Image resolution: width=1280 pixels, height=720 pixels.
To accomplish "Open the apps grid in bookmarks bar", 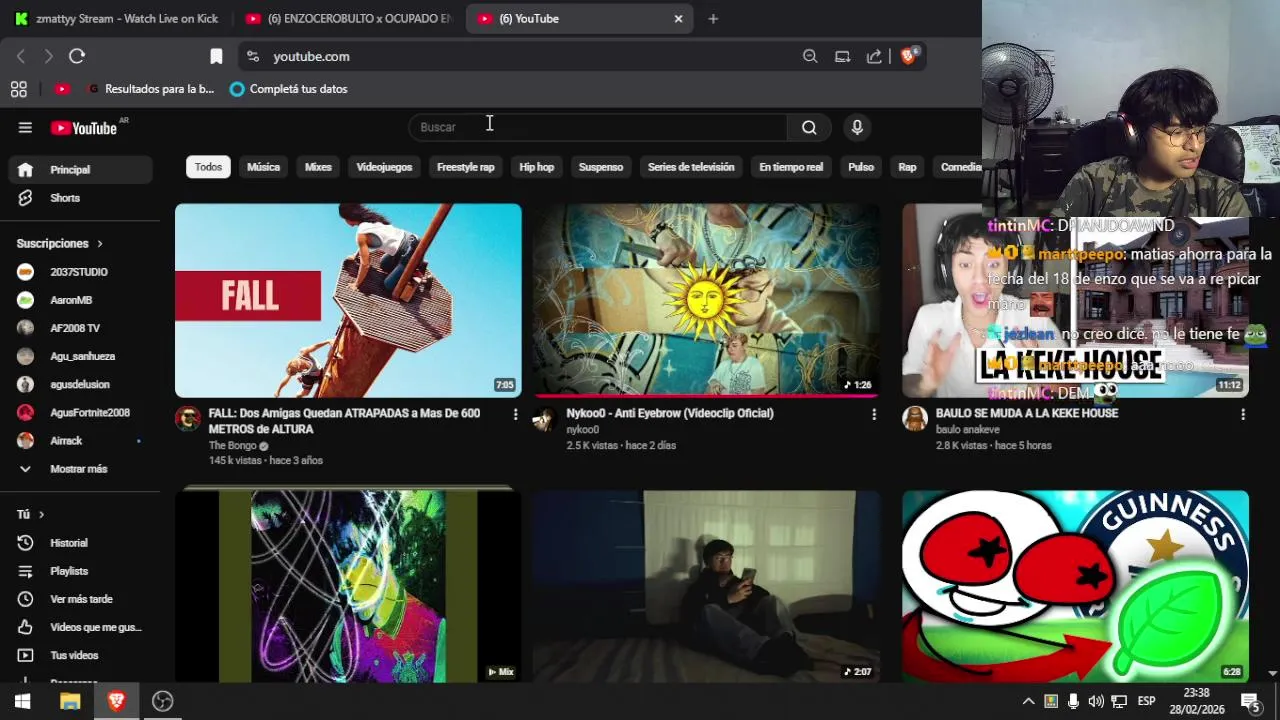I will 18,89.
